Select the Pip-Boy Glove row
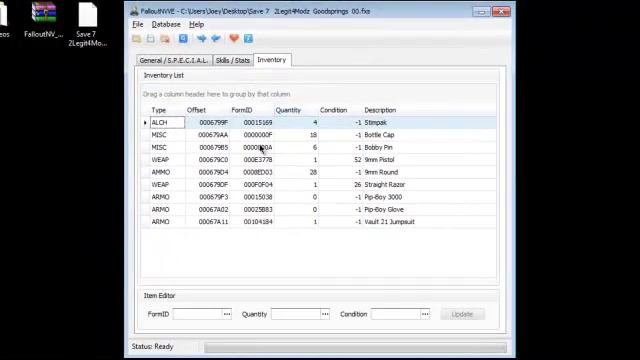The width and height of the screenshot is (640, 360). 319,209
